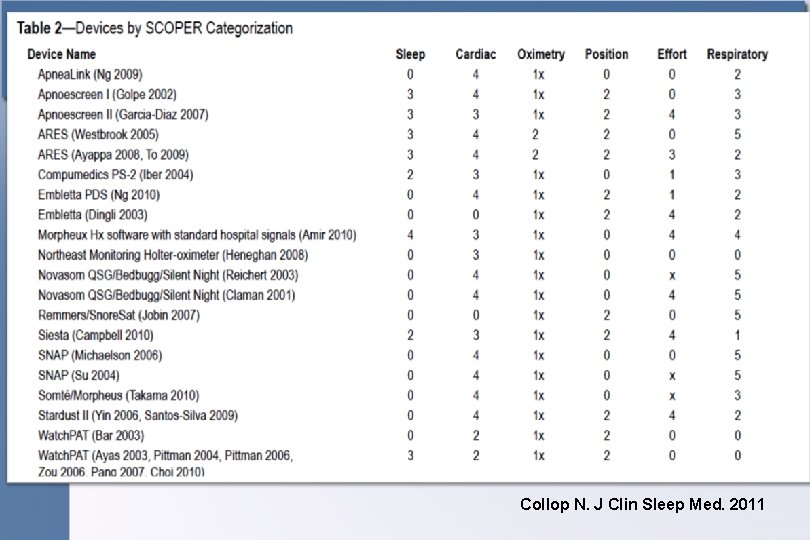
Task: Click Effort value 1 in Embletta PDS row
Action: click(x=672, y=195)
